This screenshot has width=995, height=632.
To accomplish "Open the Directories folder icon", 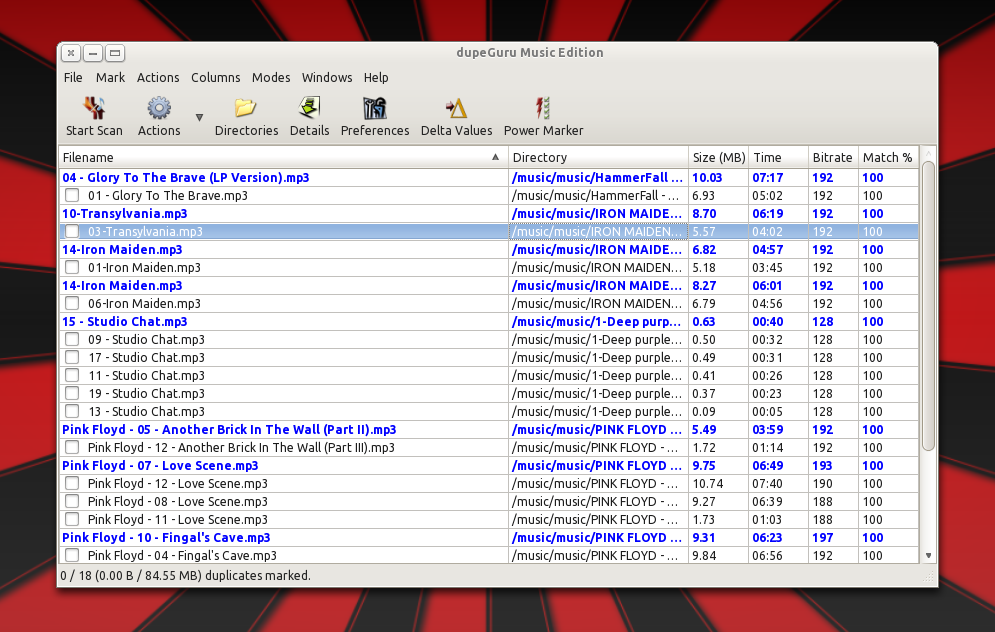I will point(246,108).
